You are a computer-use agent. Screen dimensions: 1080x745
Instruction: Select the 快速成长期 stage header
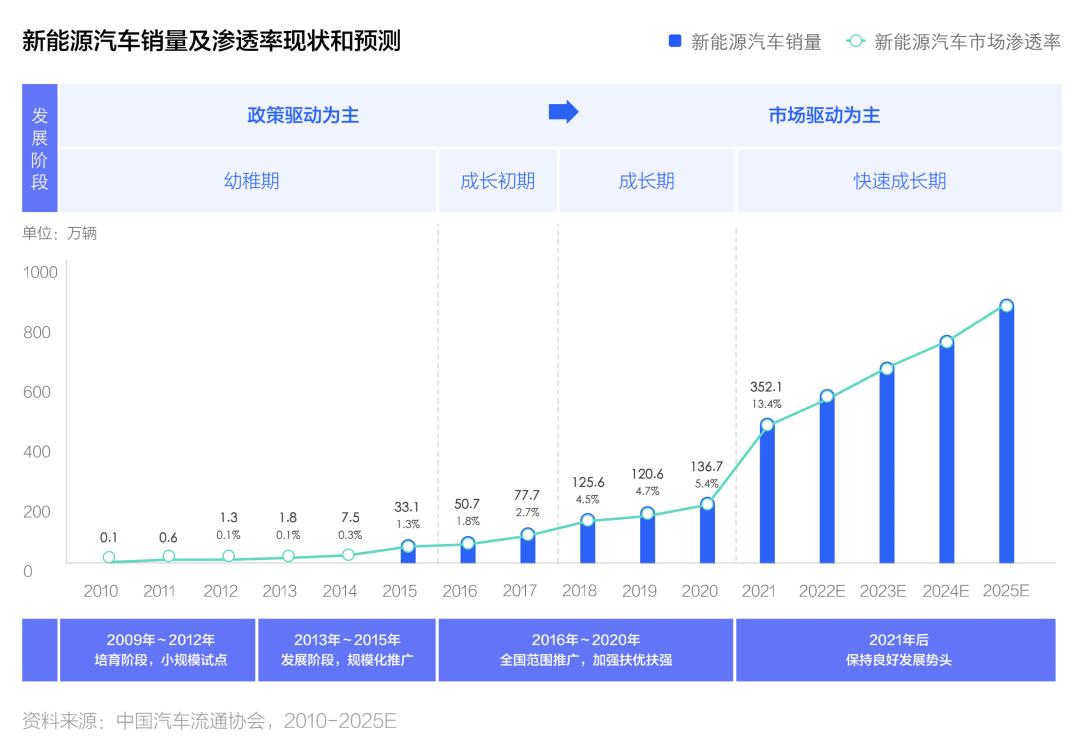tap(899, 181)
